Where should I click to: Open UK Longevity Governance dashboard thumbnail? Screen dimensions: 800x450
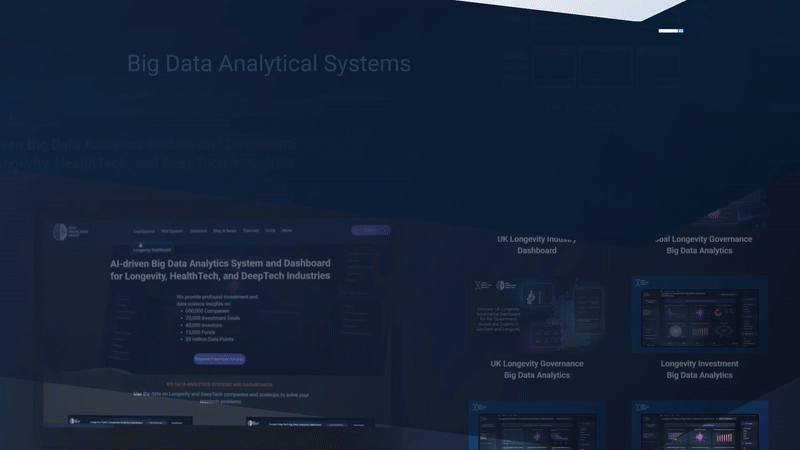click(x=537, y=315)
